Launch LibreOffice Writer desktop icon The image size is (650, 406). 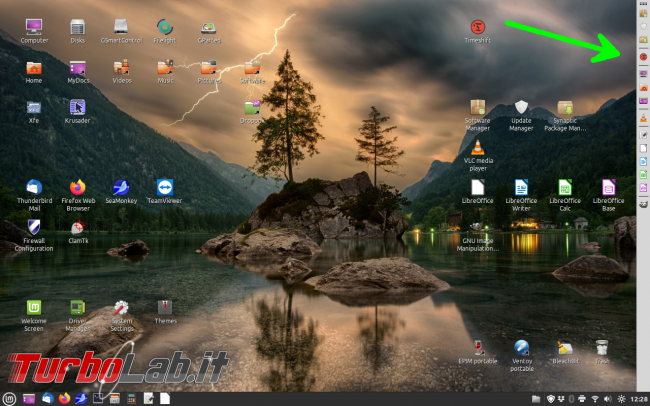click(x=521, y=187)
